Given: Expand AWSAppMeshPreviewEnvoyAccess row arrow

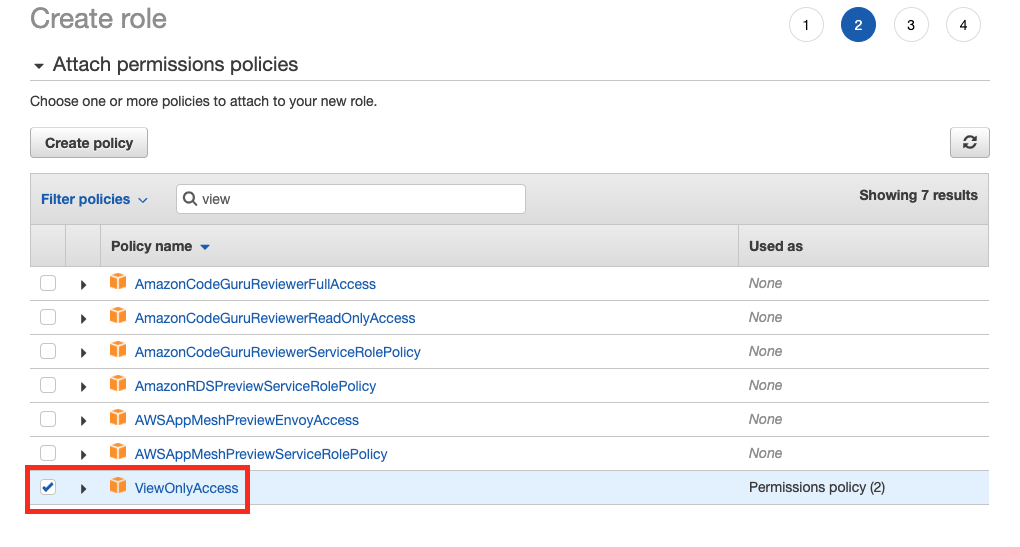Looking at the screenshot, I should 83,421.
